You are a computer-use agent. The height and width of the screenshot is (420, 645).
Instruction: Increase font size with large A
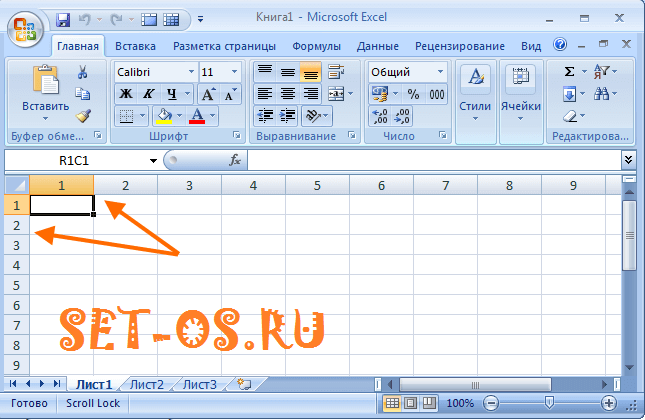point(208,94)
